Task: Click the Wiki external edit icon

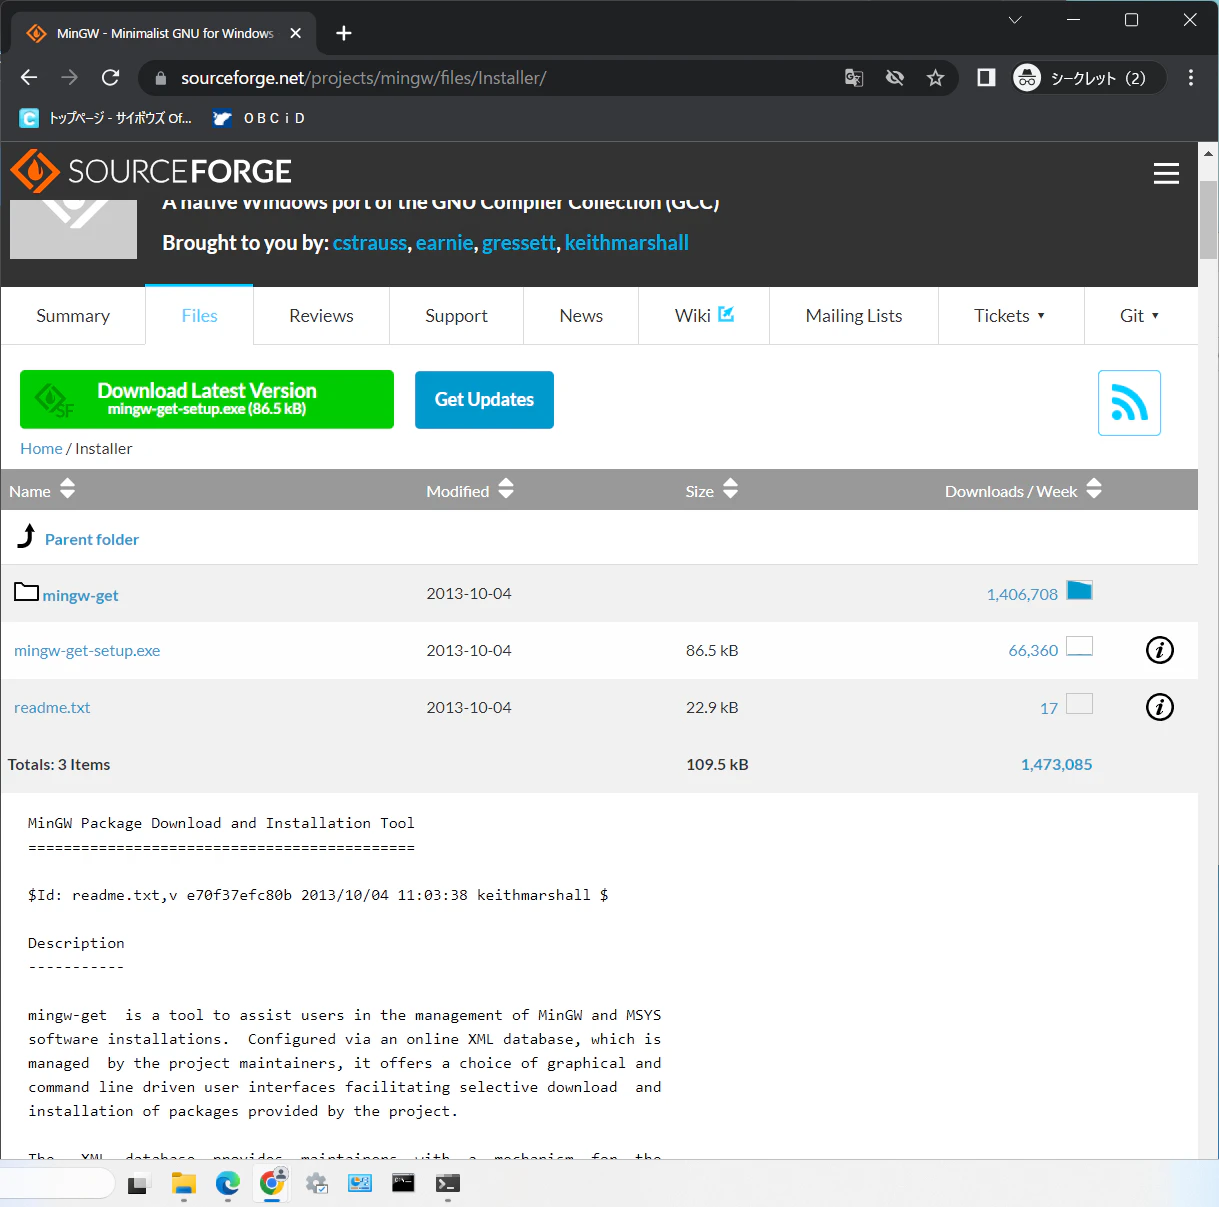Action: pos(726,314)
